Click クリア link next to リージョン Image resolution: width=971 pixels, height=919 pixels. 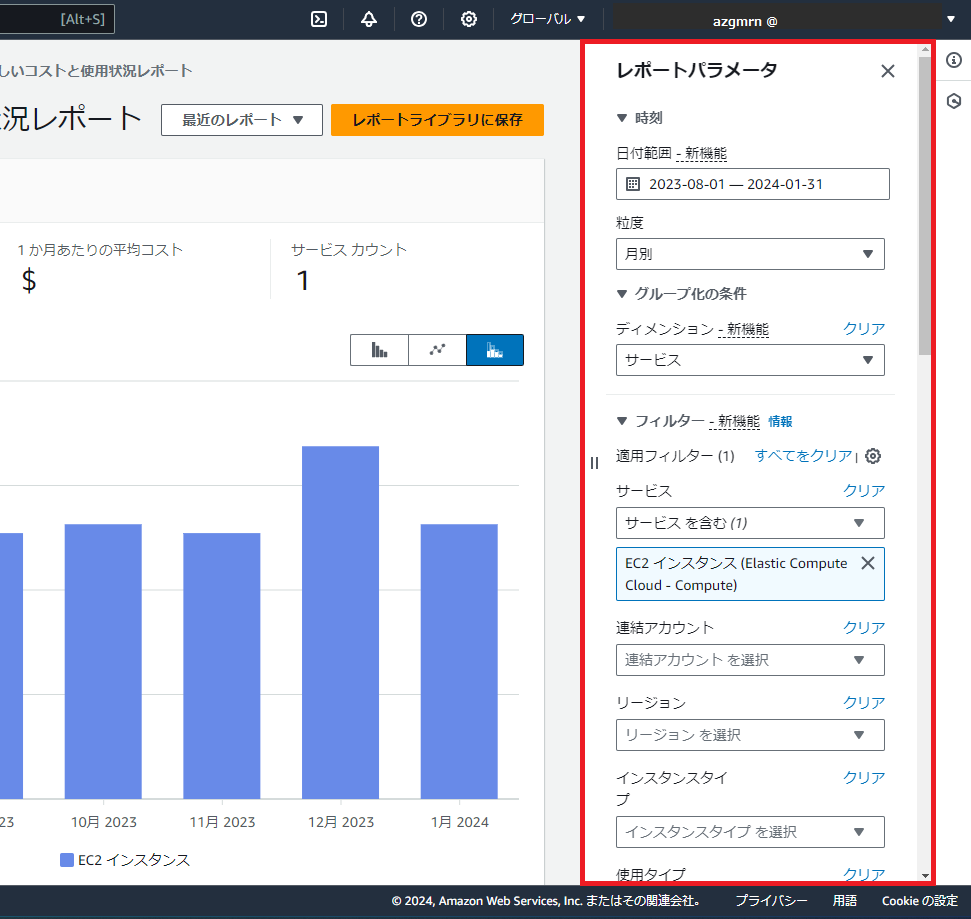pos(863,702)
